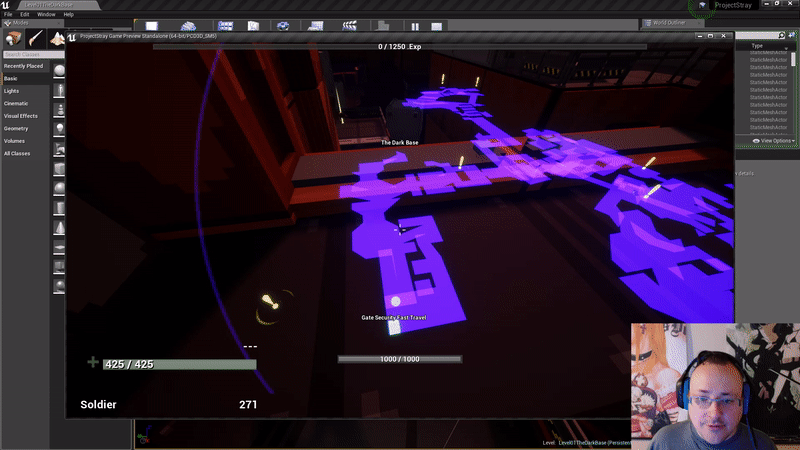This screenshot has width=800, height=450.
Task: Stop the running game preview
Action: coord(437,27)
